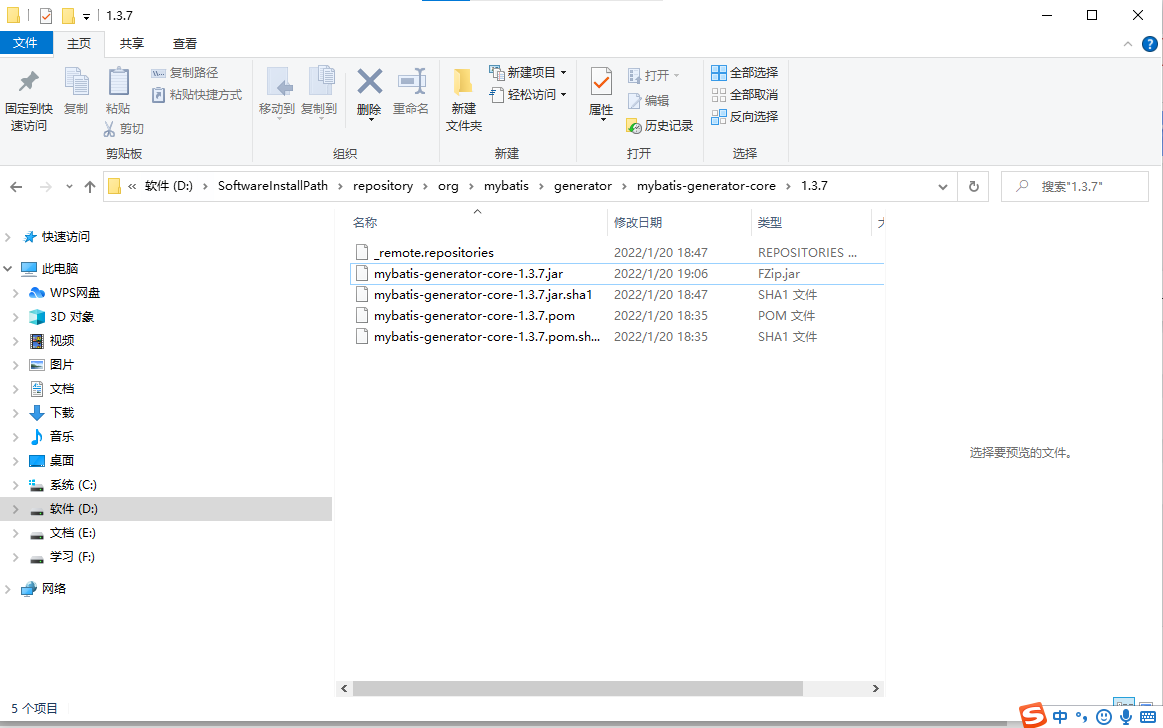Click horizontal scrollbar right arrow
Screen dimensions: 1163x728
pos(876,689)
